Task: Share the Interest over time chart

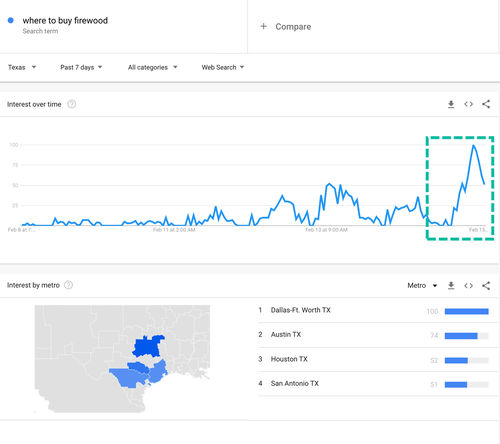Action: pyautogui.click(x=486, y=104)
